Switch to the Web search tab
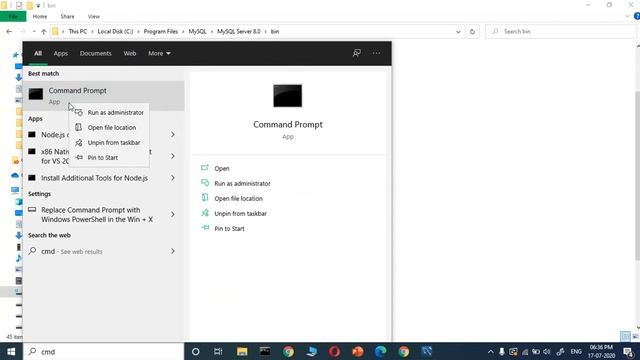This screenshot has width=640, height=360. (x=130, y=53)
